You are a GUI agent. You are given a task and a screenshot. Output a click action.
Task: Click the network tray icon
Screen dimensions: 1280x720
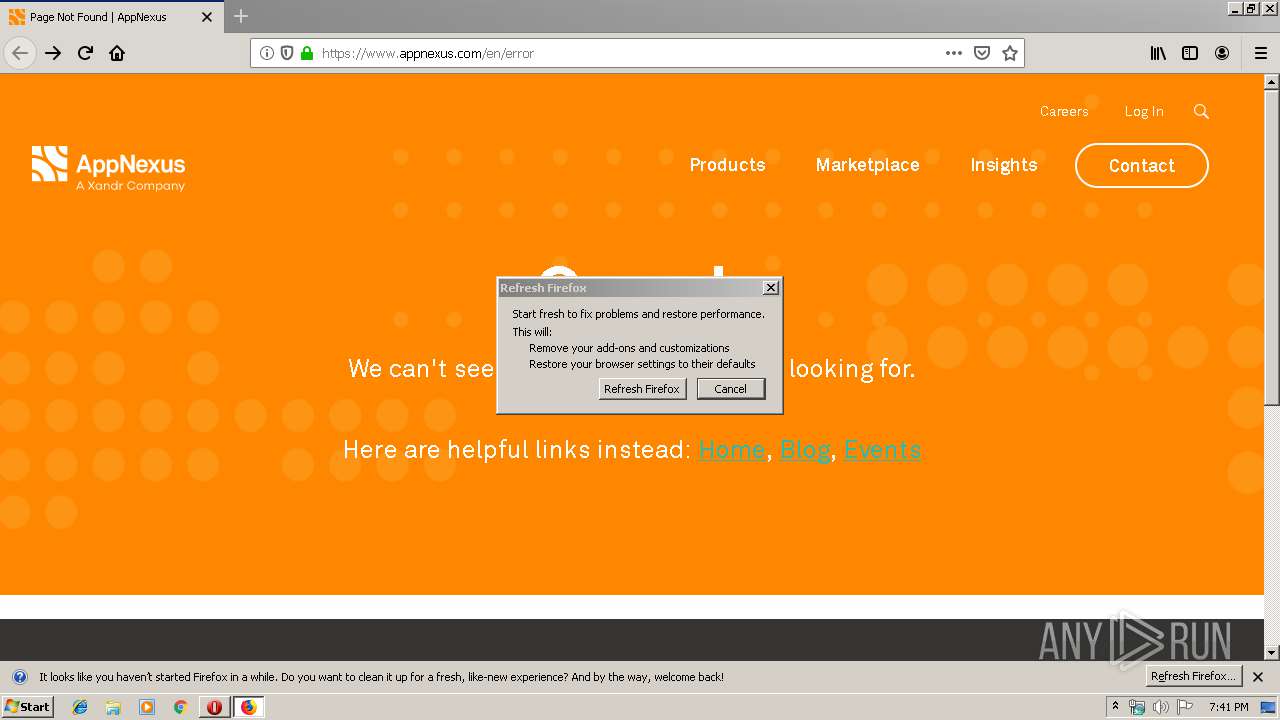pyautogui.click(x=1137, y=707)
